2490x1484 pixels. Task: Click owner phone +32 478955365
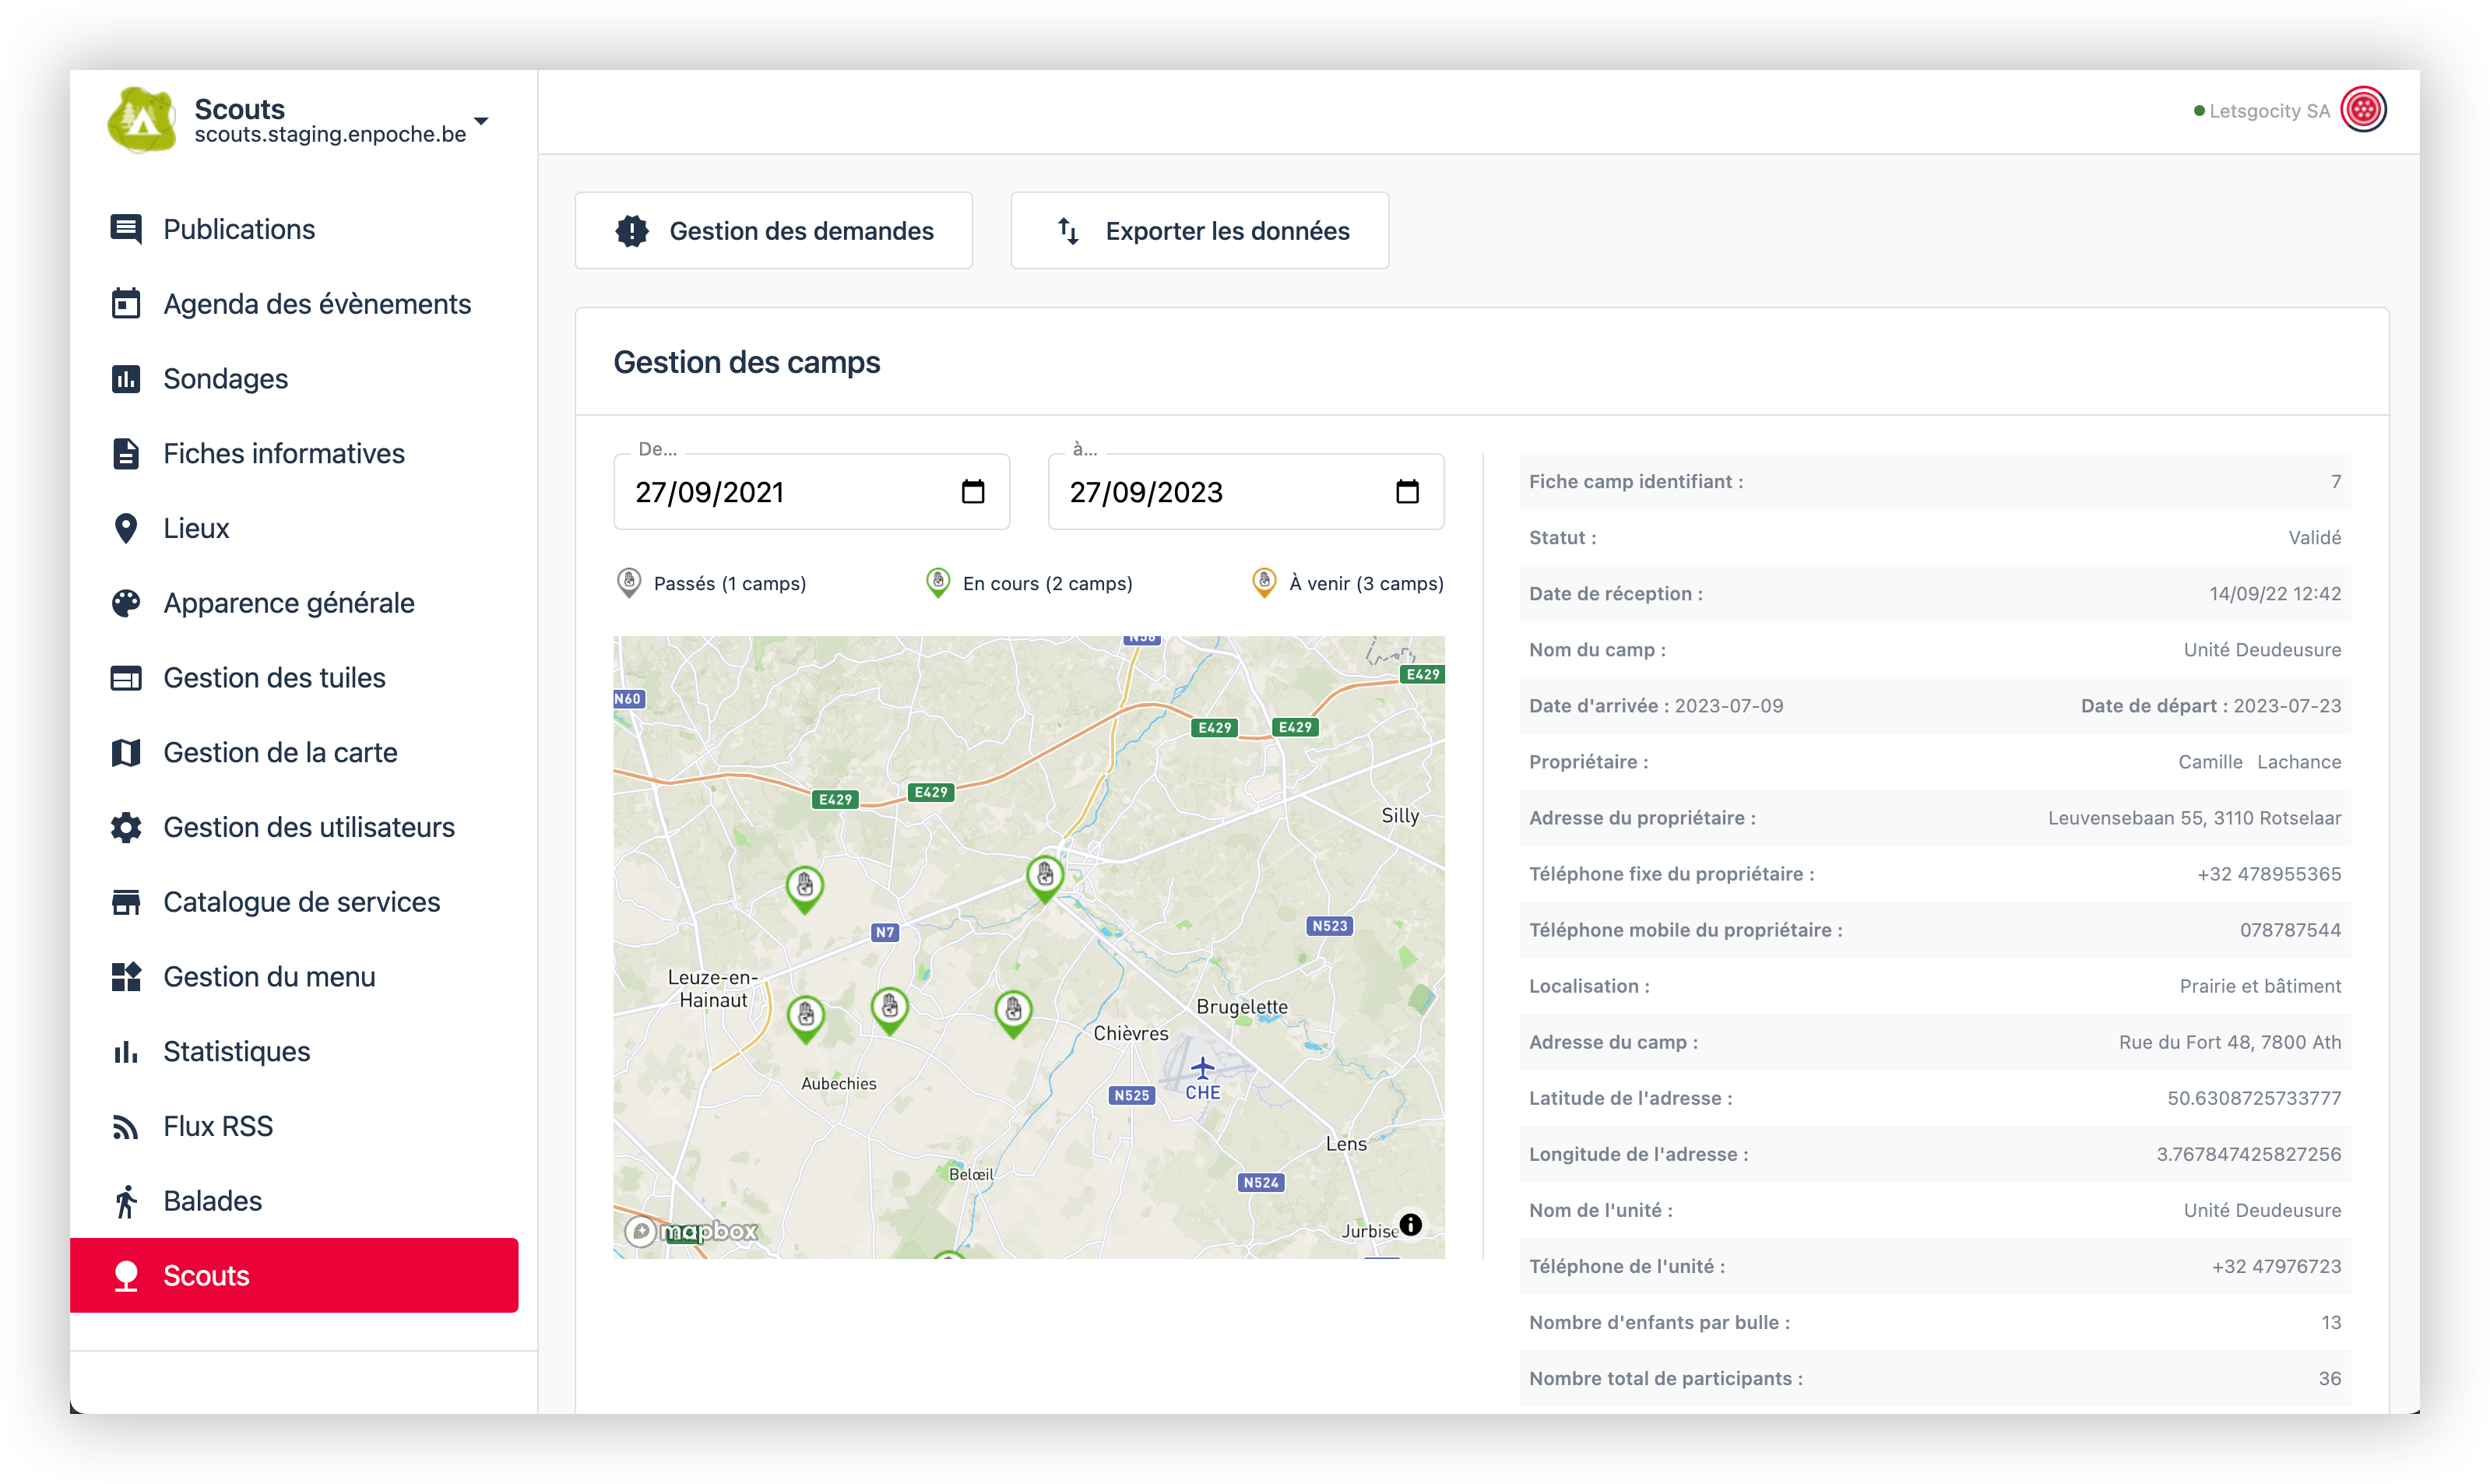(2268, 873)
